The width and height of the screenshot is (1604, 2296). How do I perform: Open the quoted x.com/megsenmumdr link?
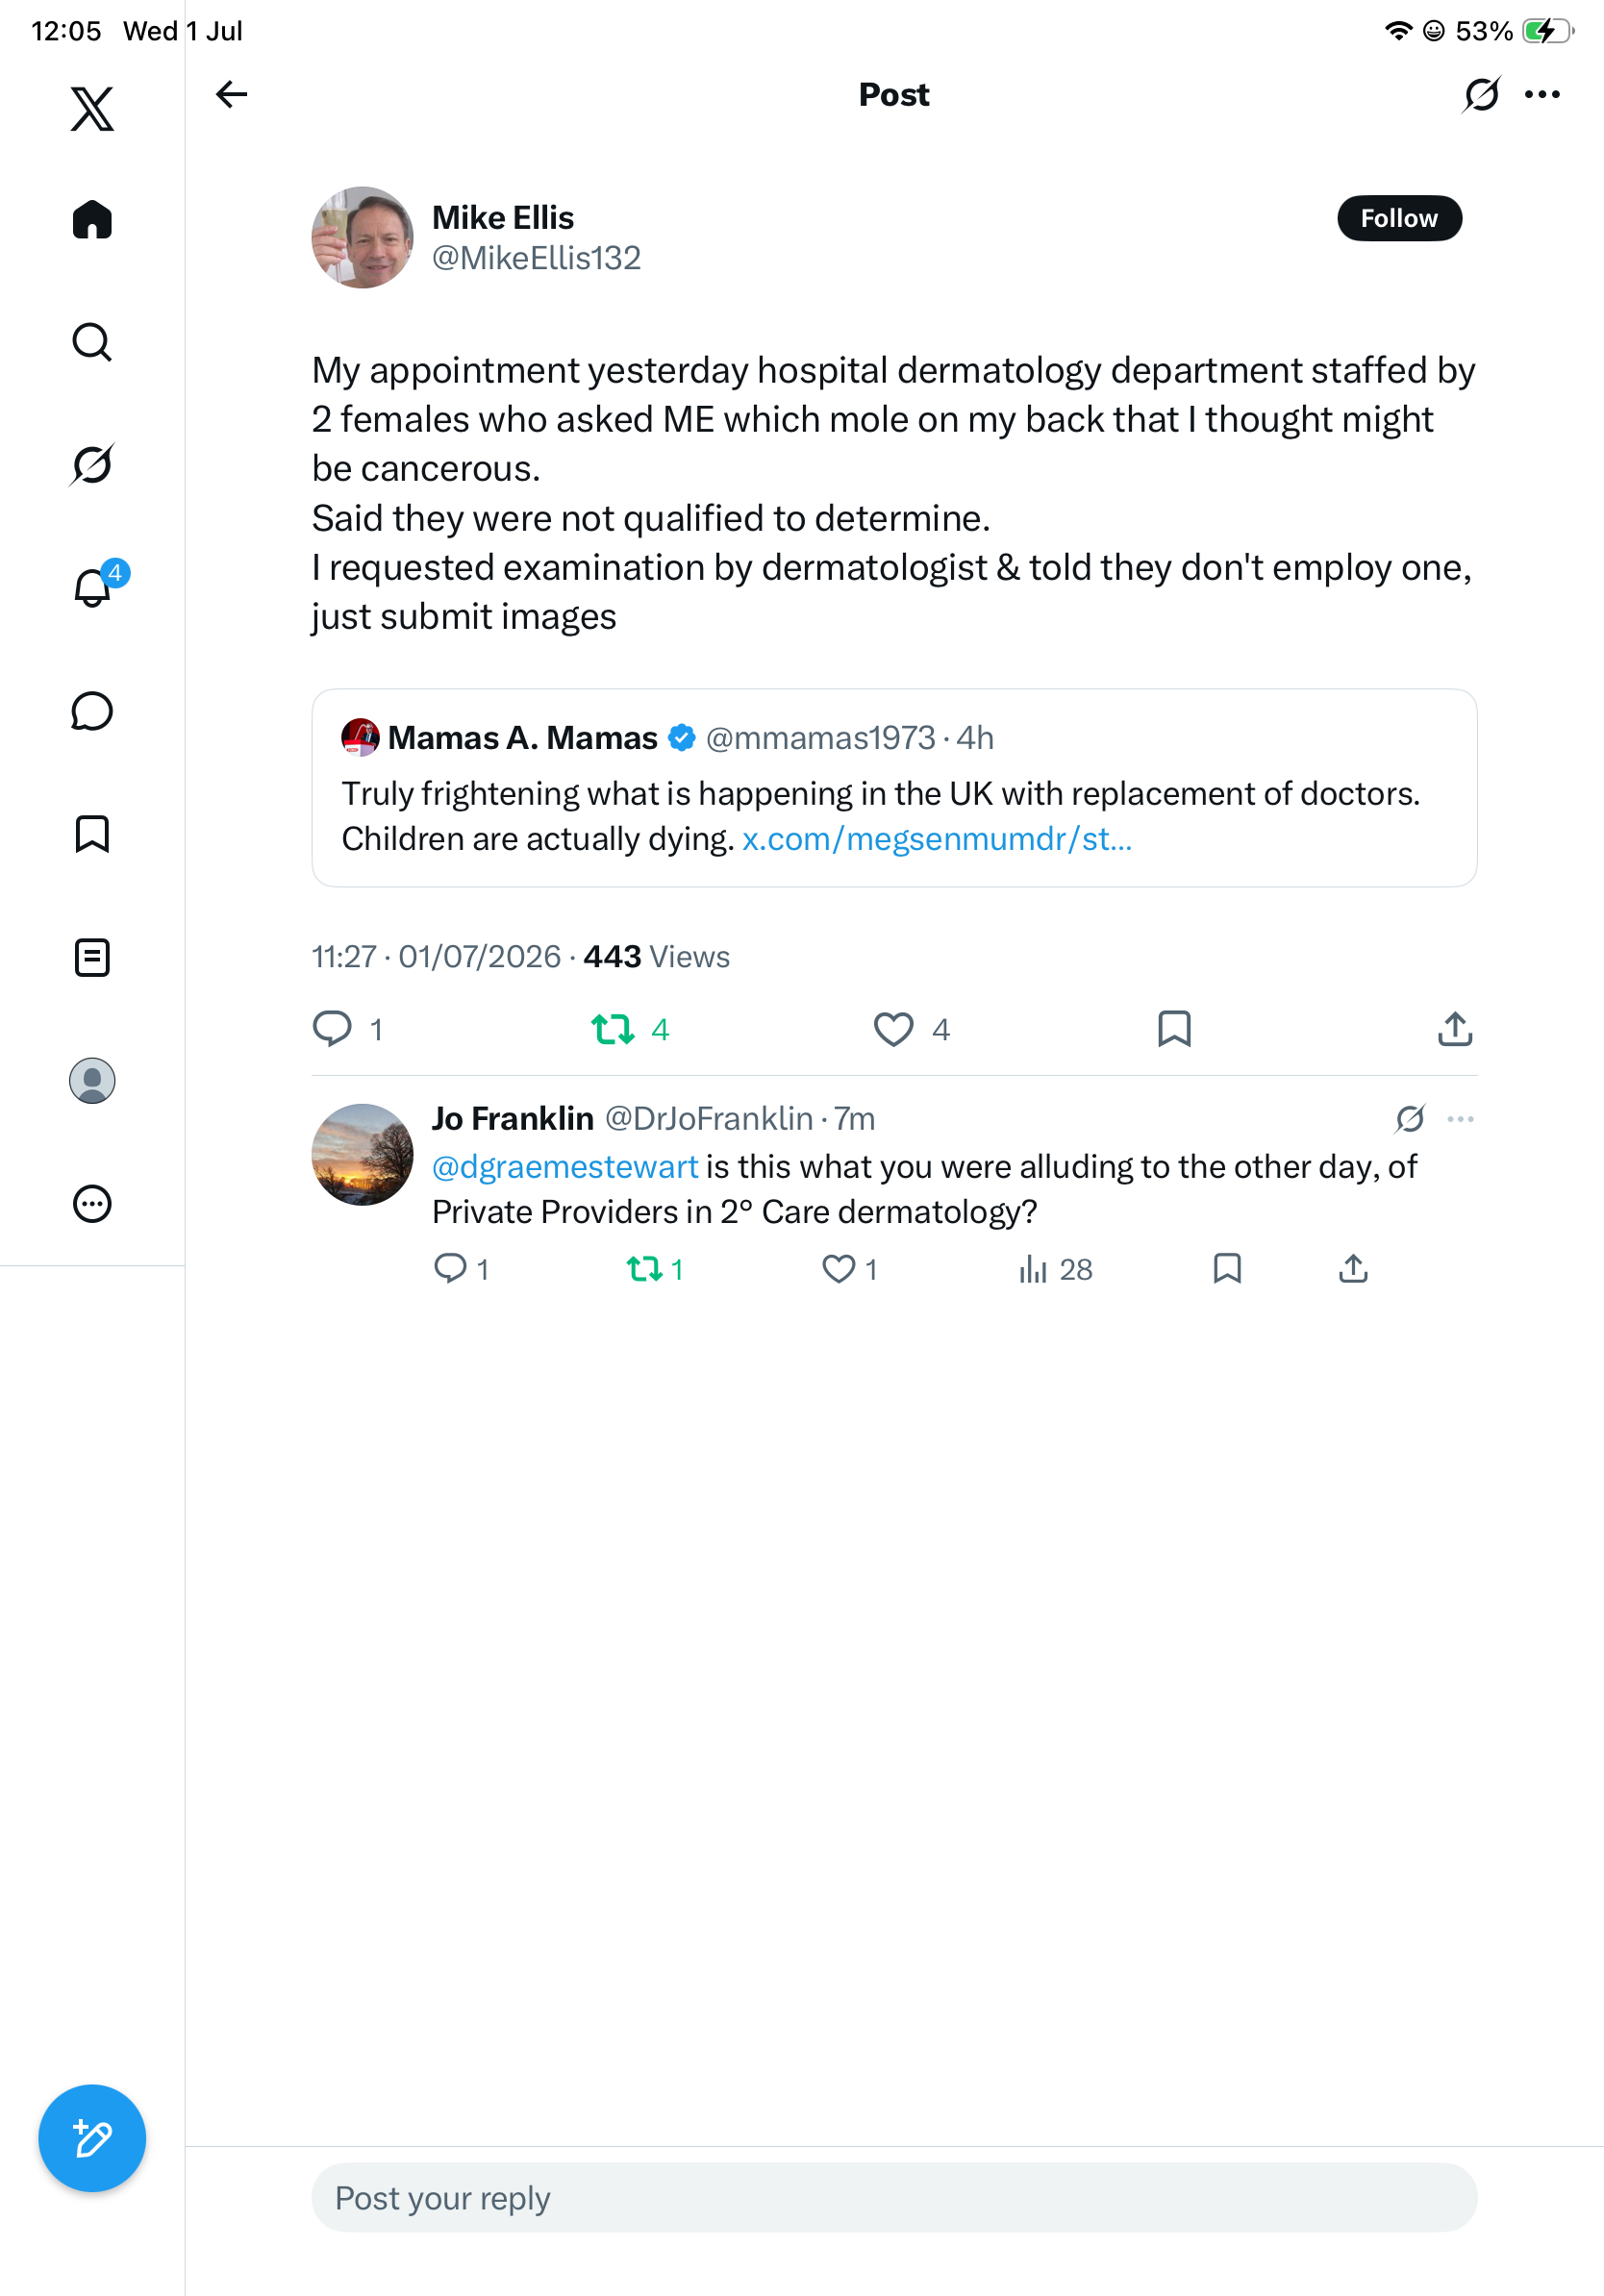[x=937, y=839]
